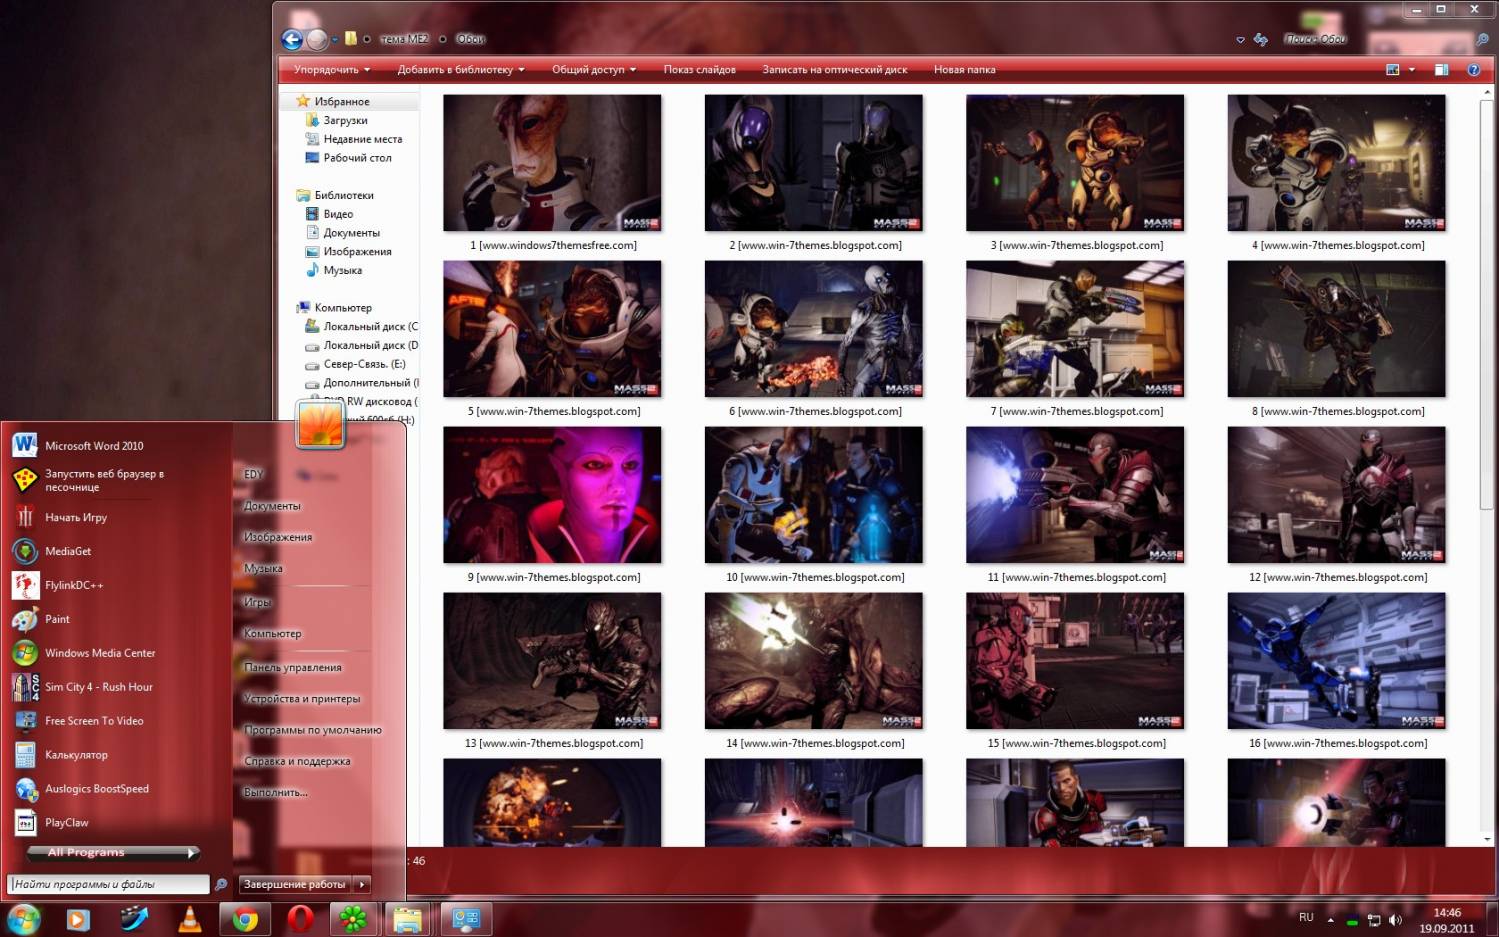
Task: Click 'Найти программы и файлы' search box
Action: point(108,884)
